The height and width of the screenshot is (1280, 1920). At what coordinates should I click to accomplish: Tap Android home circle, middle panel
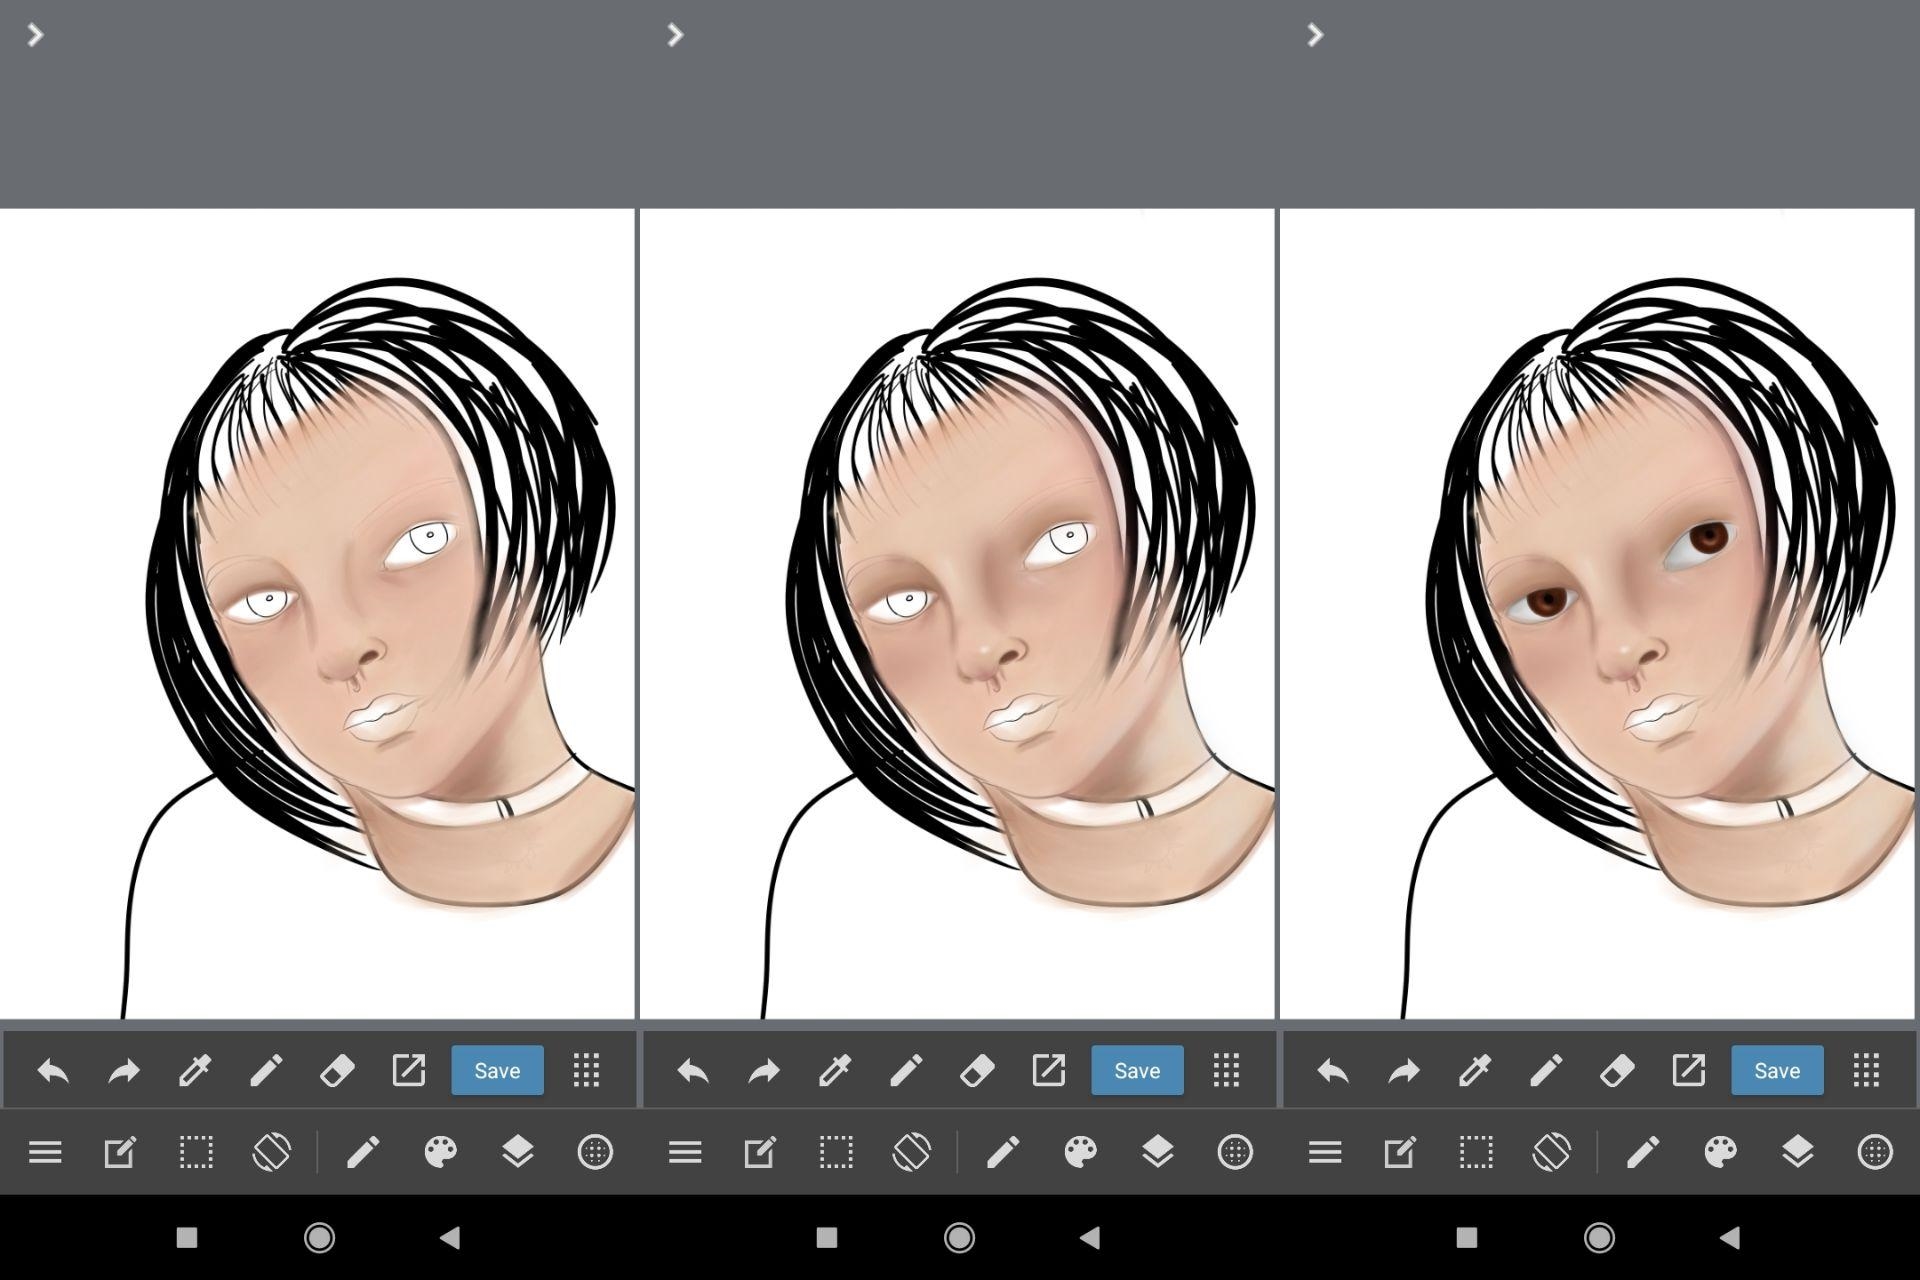coord(959,1238)
